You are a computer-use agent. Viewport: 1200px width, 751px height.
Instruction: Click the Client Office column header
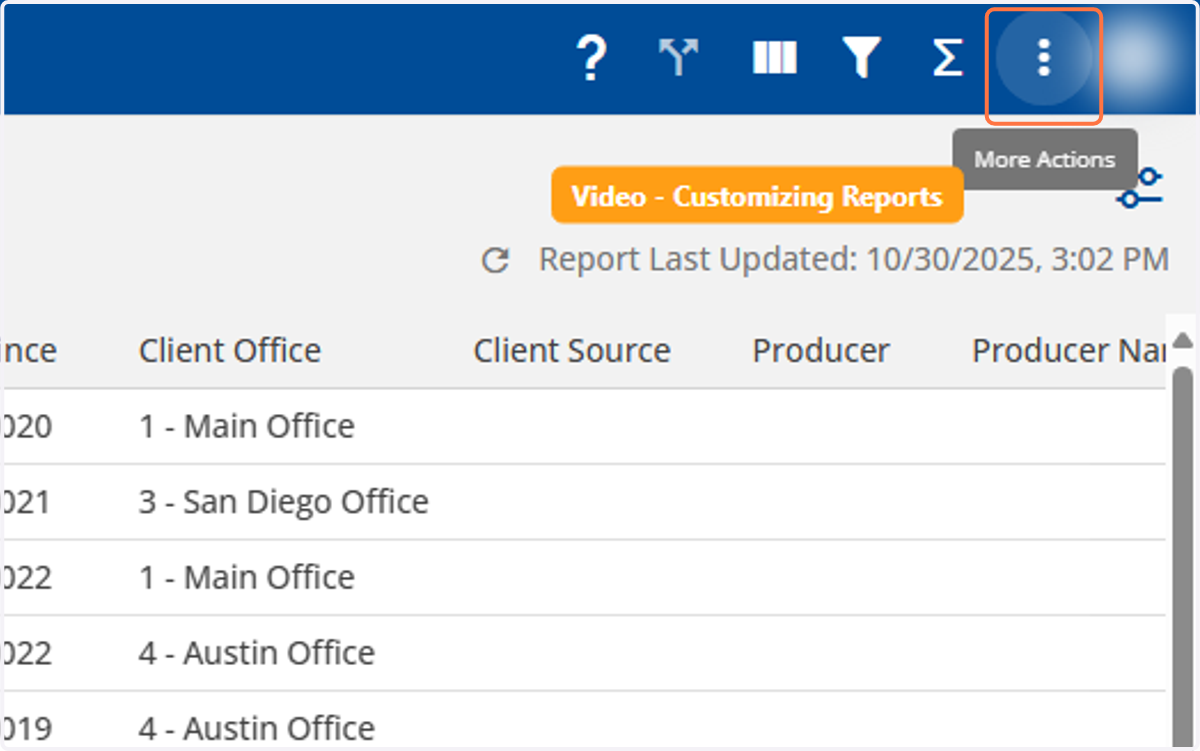coord(230,351)
